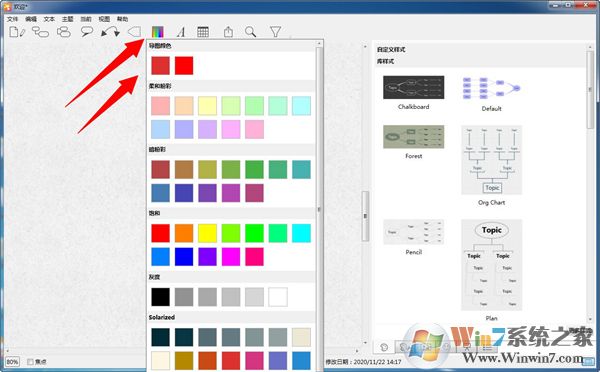The image size is (600, 372).
Task: Click the new document pencil icon
Action: [x=17, y=32]
